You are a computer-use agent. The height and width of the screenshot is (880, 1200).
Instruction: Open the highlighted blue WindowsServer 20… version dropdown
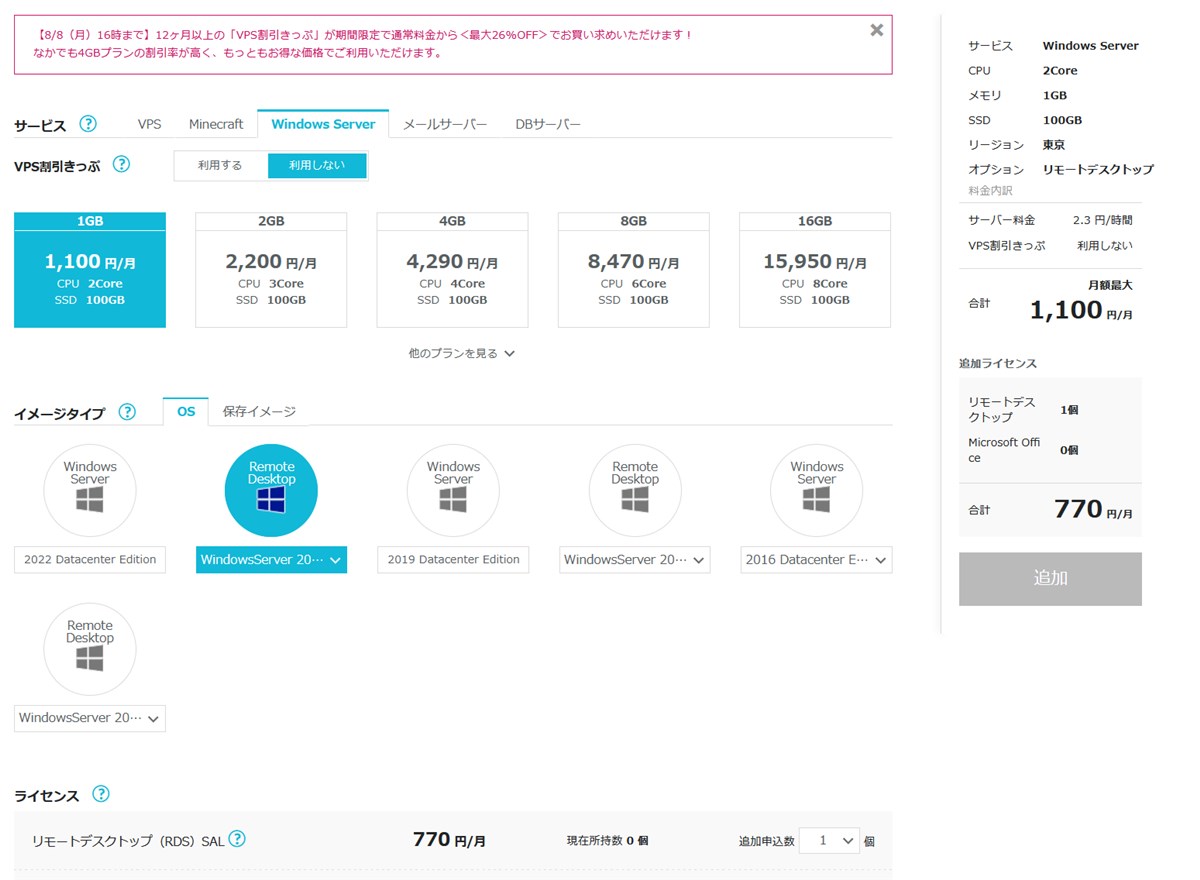point(271,560)
